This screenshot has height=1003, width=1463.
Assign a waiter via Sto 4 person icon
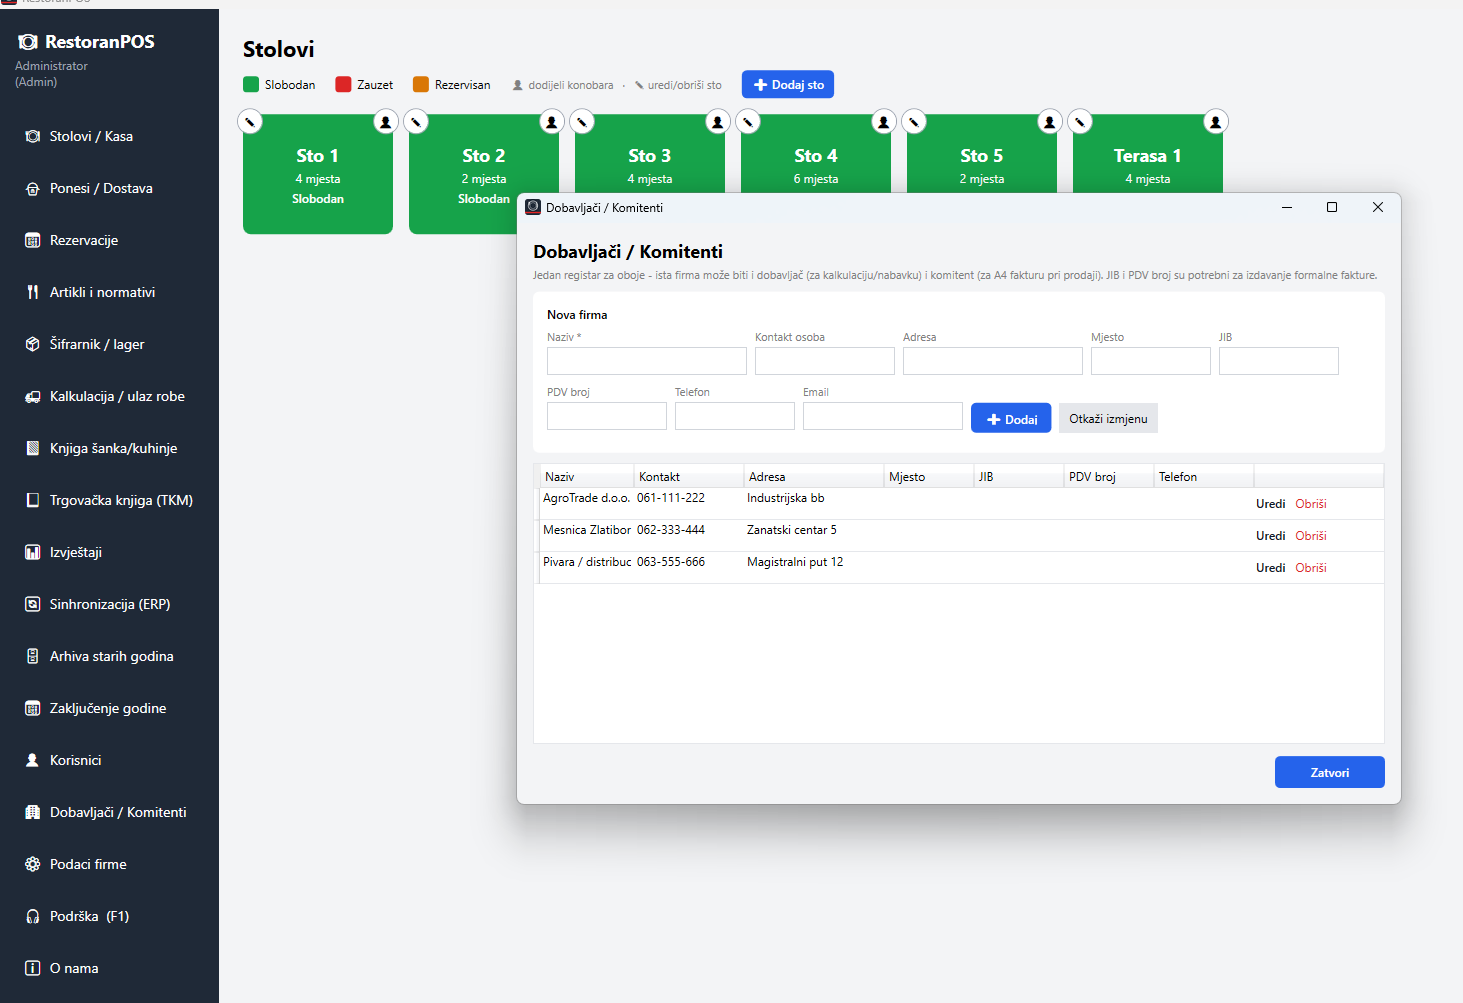883,122
